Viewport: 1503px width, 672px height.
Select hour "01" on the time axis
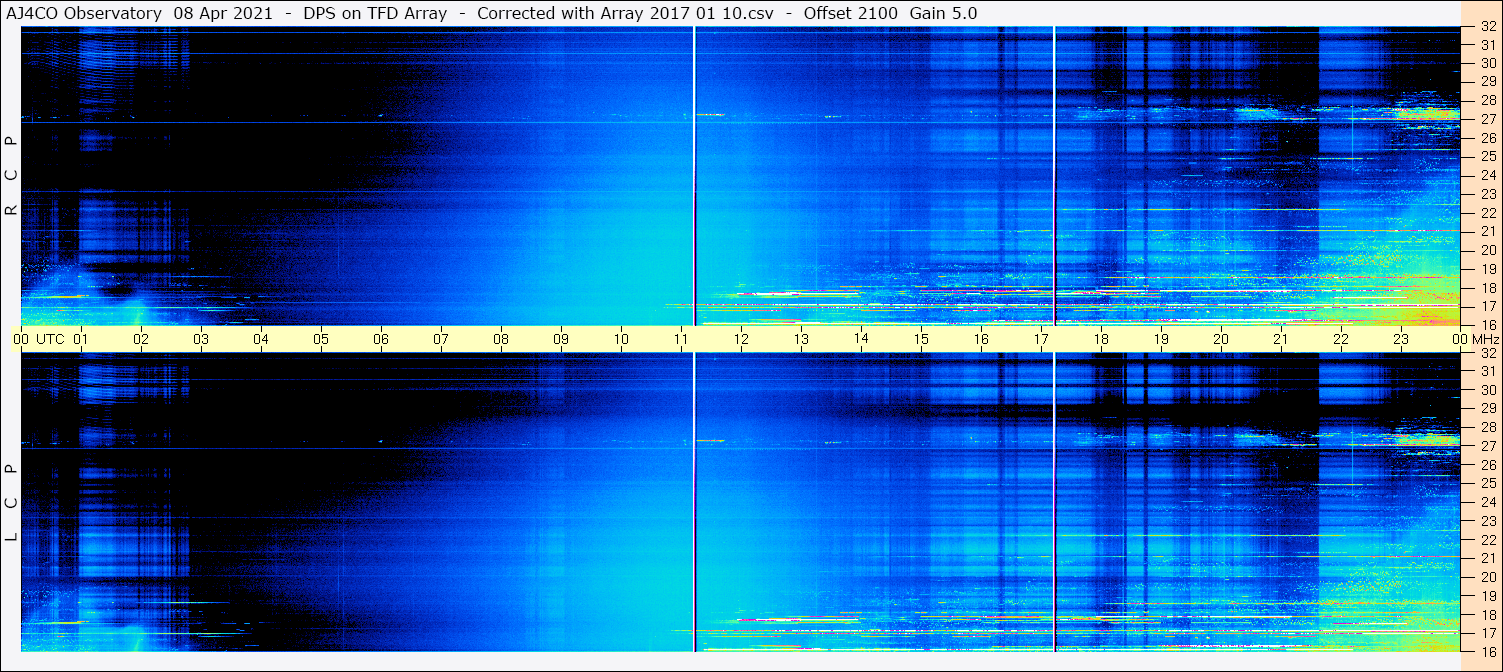[x=81, y=339]
